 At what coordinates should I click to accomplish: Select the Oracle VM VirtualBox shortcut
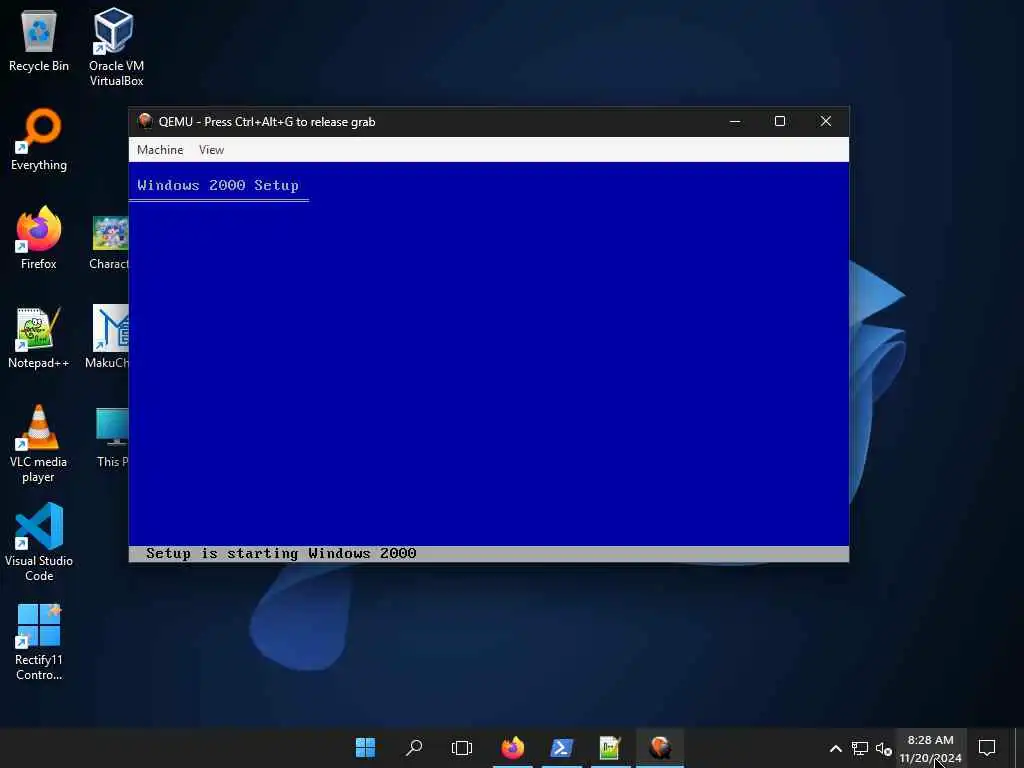pyautogui.click(x=116, y=47)
